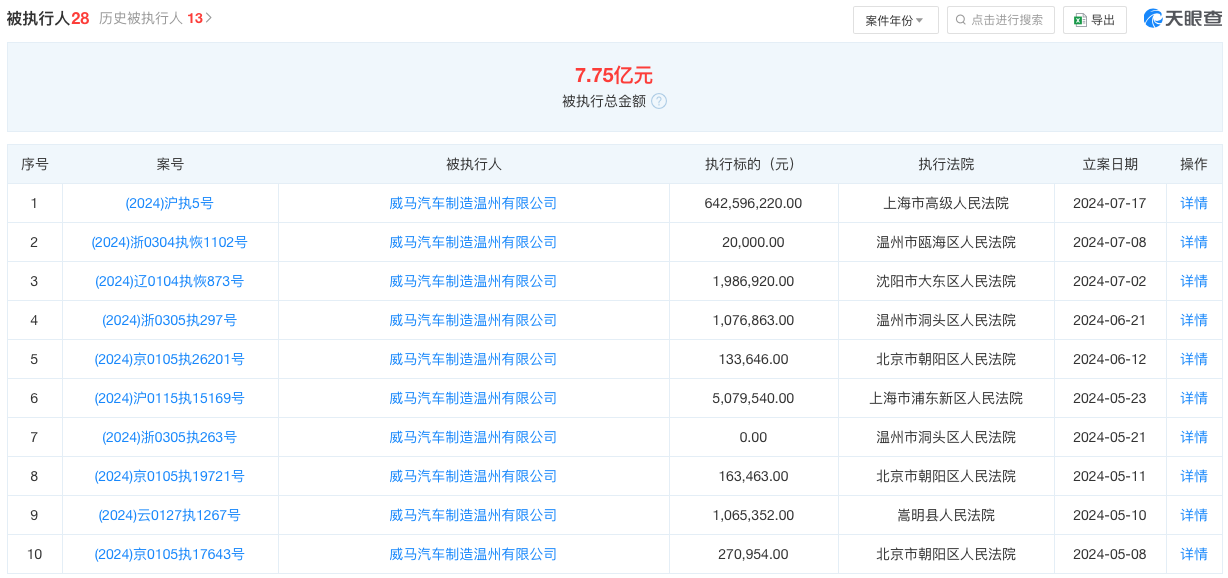The width and height of the screenshot is (1228, 578).
Task: Click 威马汽车制造温州有限公司 in row 10
Action: (473, 554)
